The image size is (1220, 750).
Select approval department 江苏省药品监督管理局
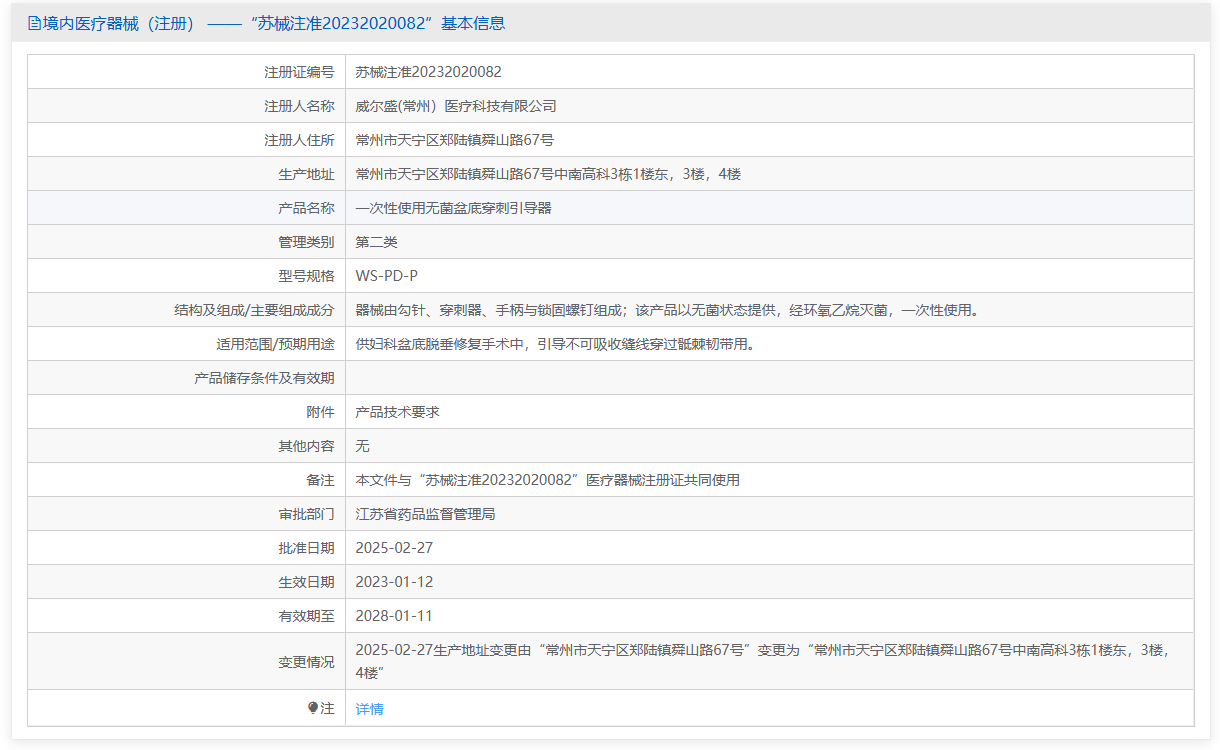coord(426,514)
